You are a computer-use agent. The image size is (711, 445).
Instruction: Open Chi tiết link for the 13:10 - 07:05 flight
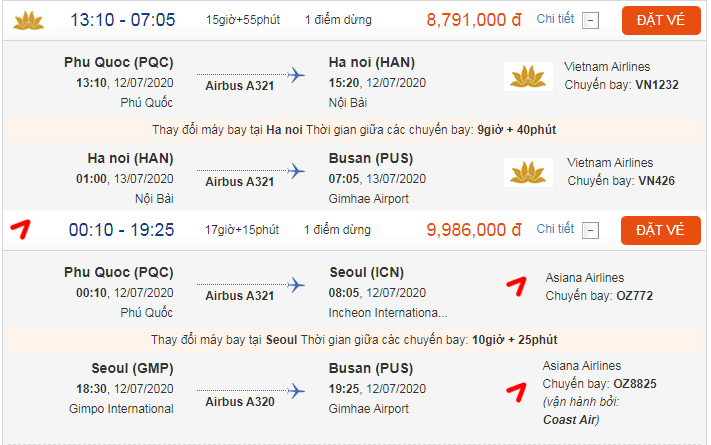[555, 19]
